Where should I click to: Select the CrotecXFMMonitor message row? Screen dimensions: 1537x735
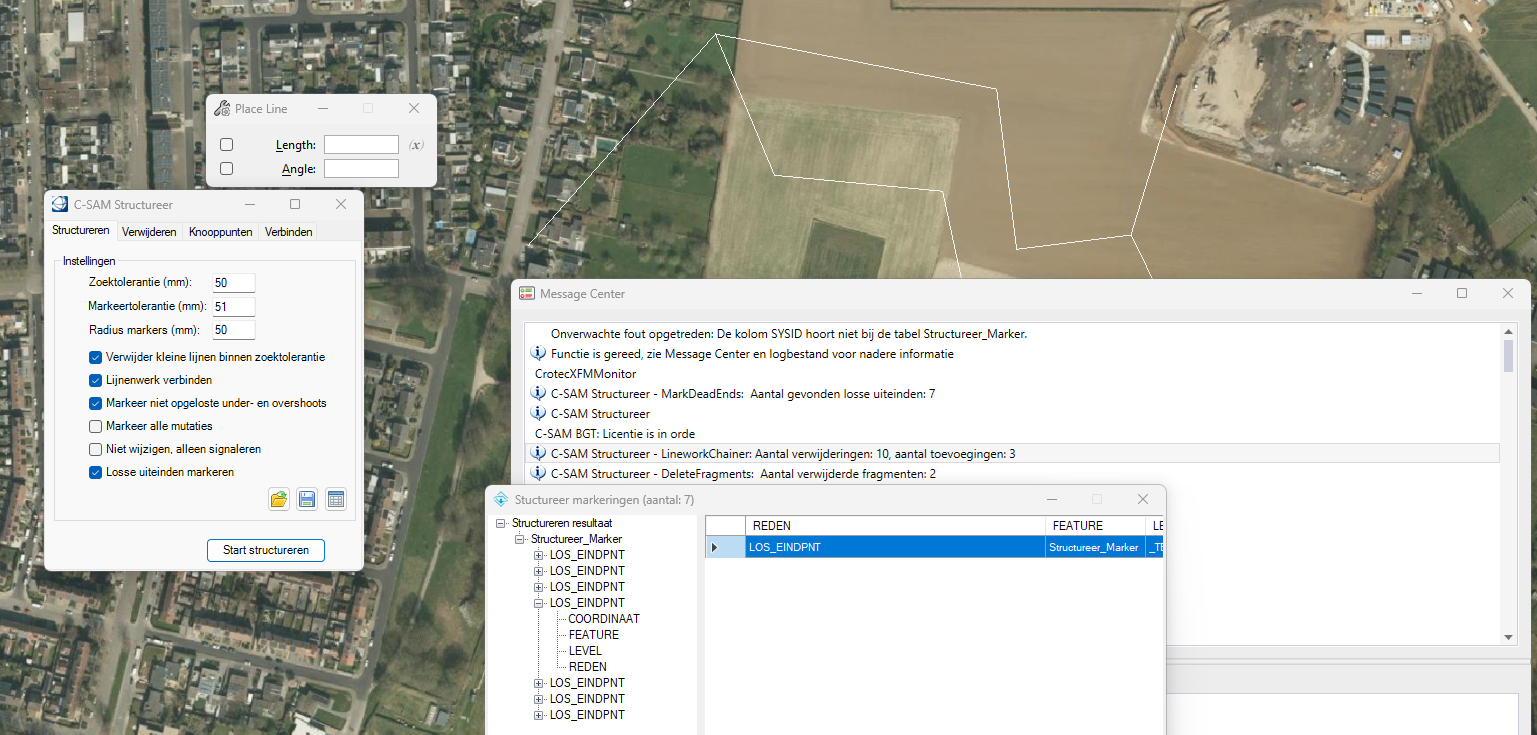(585, 374)
